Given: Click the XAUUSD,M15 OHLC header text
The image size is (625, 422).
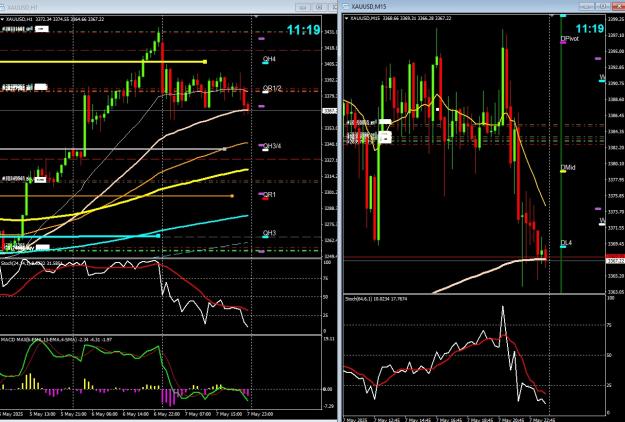Looking at the screenshot, I should [x=400, y=18].
